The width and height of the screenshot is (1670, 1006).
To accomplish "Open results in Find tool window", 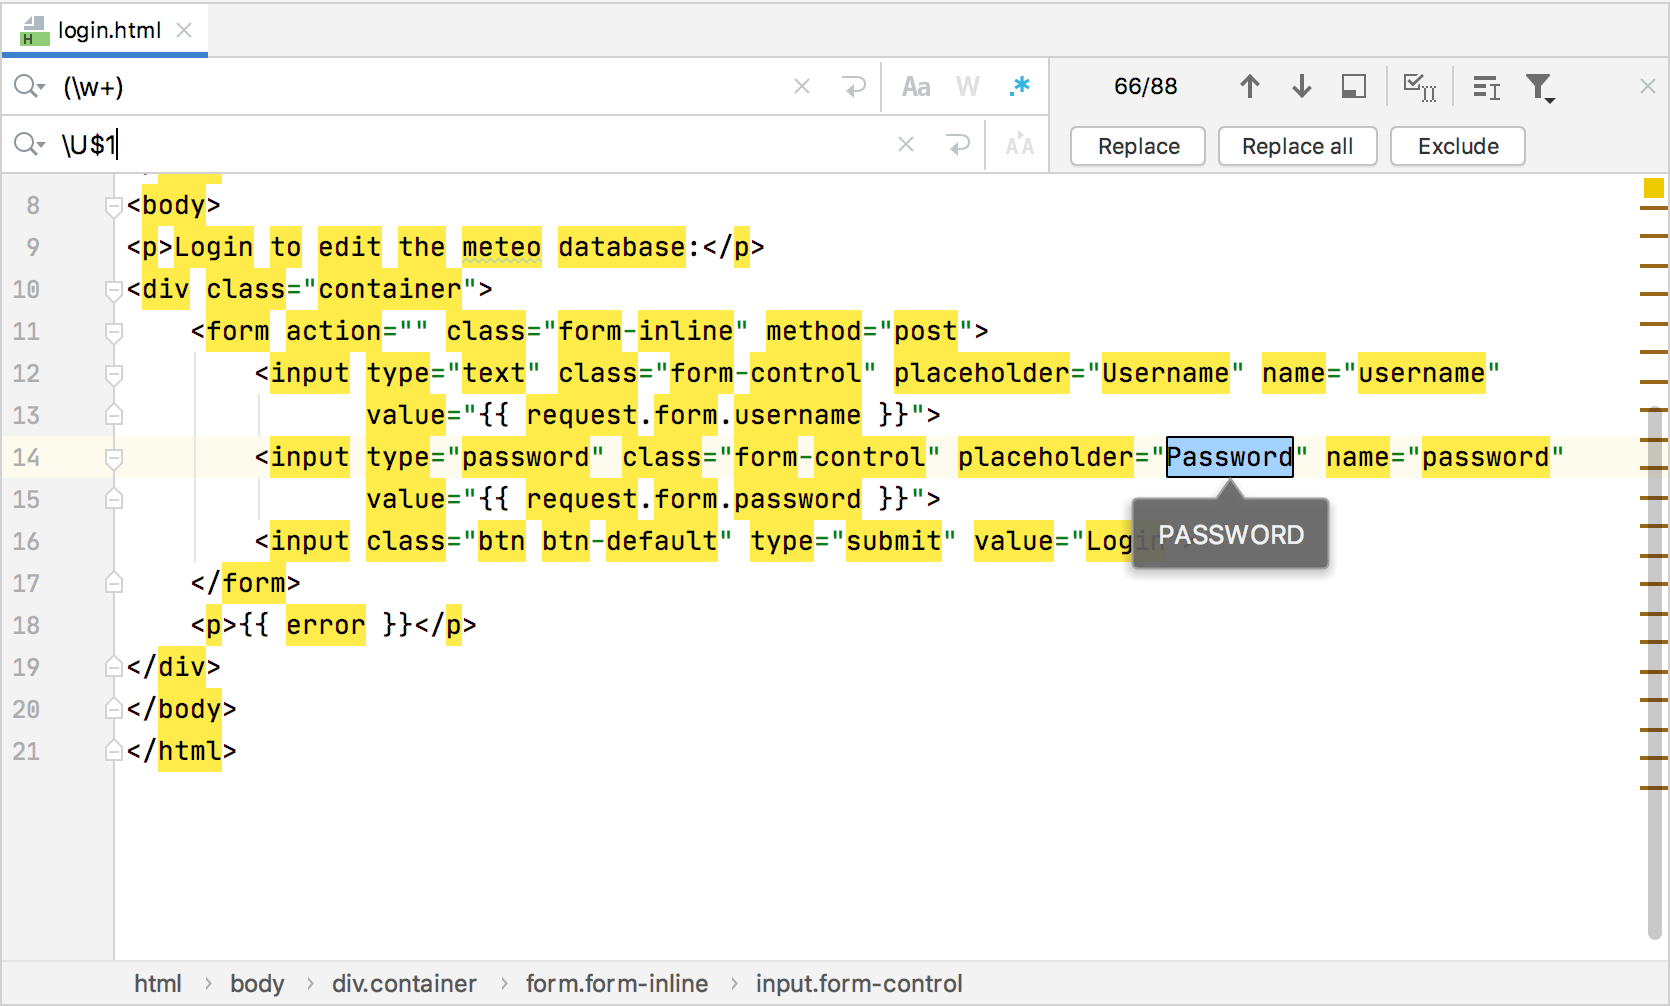I will (x=1353, y=87).
